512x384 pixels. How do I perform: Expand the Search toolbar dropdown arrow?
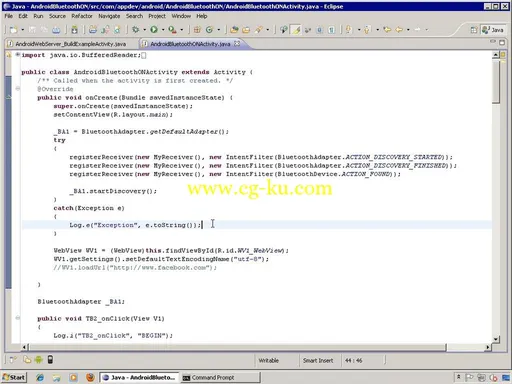pos(268,30)
